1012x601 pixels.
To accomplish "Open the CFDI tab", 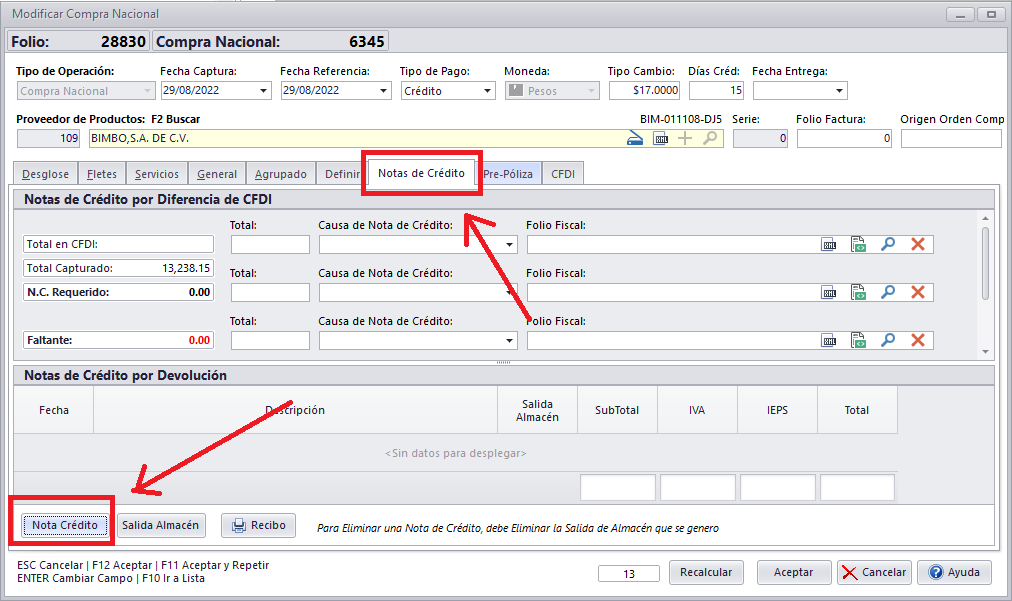I will pos(563,174).
